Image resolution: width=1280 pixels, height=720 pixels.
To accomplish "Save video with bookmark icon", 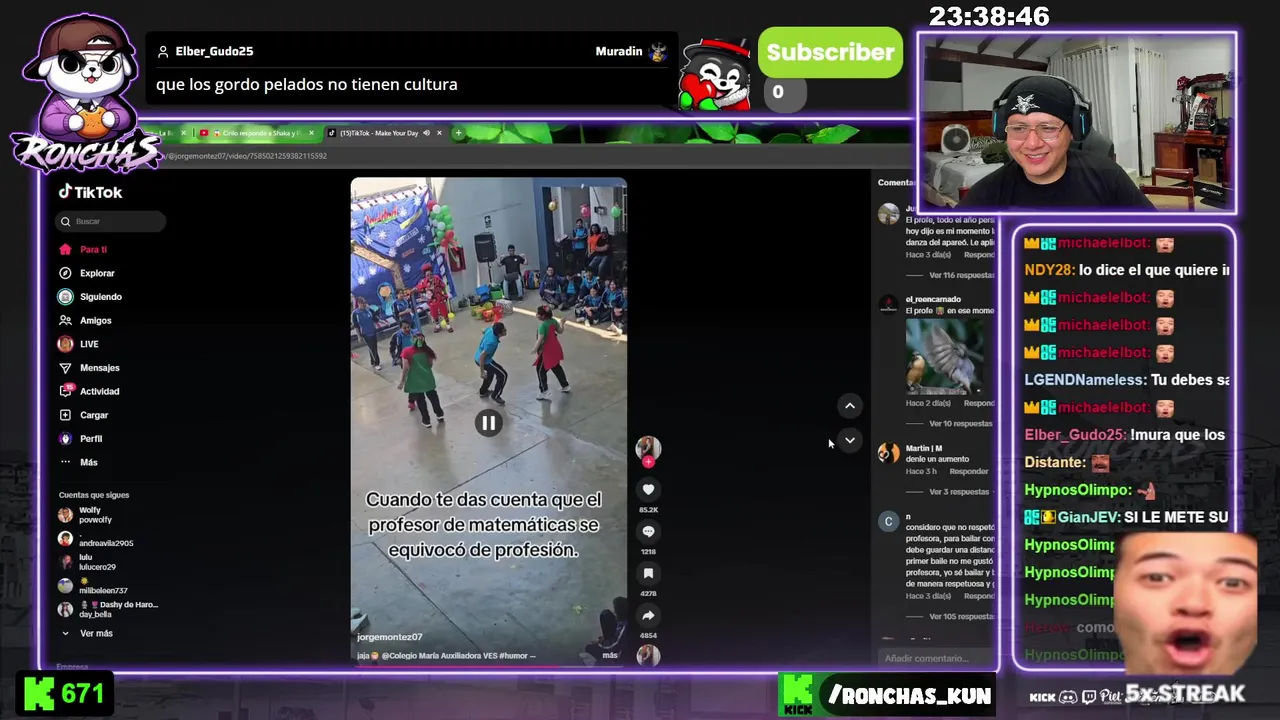I will click(648, 573).
